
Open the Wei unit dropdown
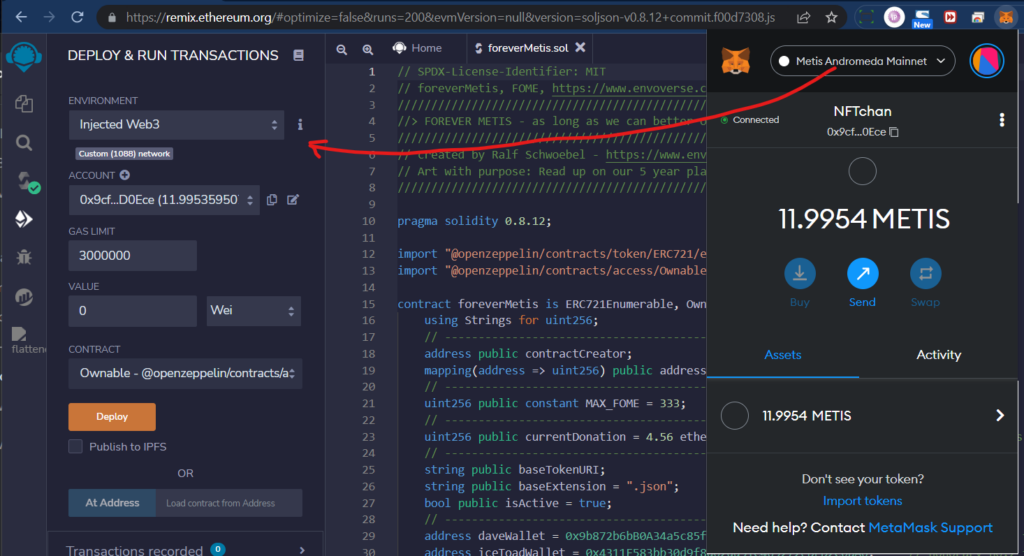(253, 311)
